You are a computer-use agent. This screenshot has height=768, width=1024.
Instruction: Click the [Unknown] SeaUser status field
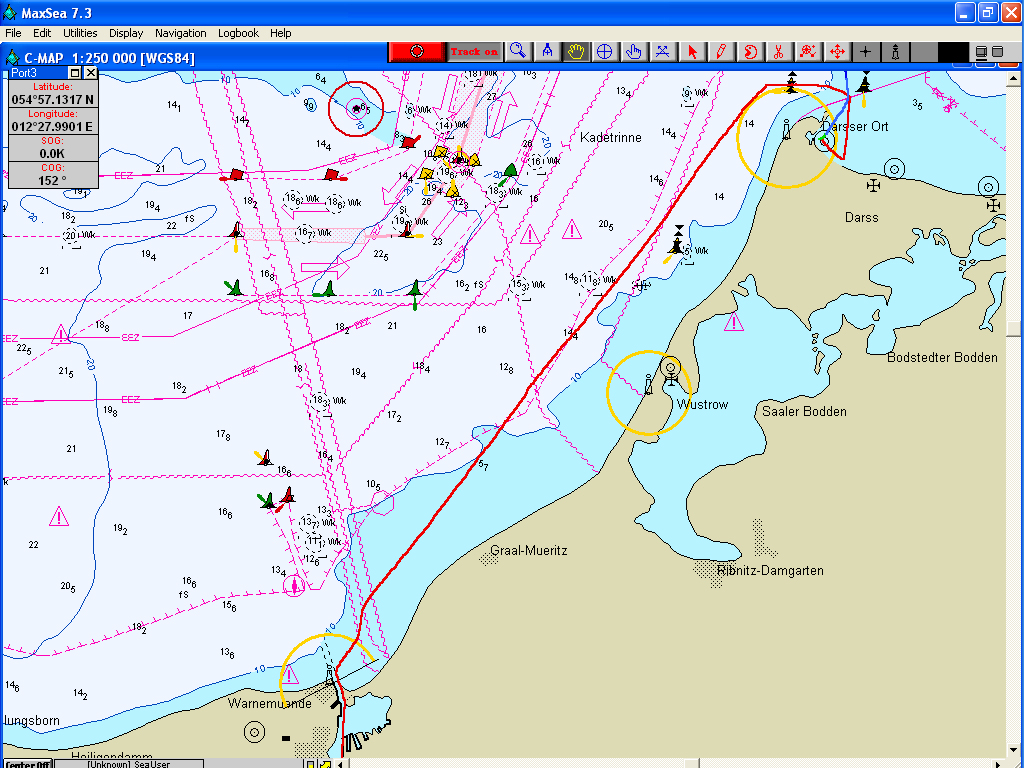[x=129, y=763]
